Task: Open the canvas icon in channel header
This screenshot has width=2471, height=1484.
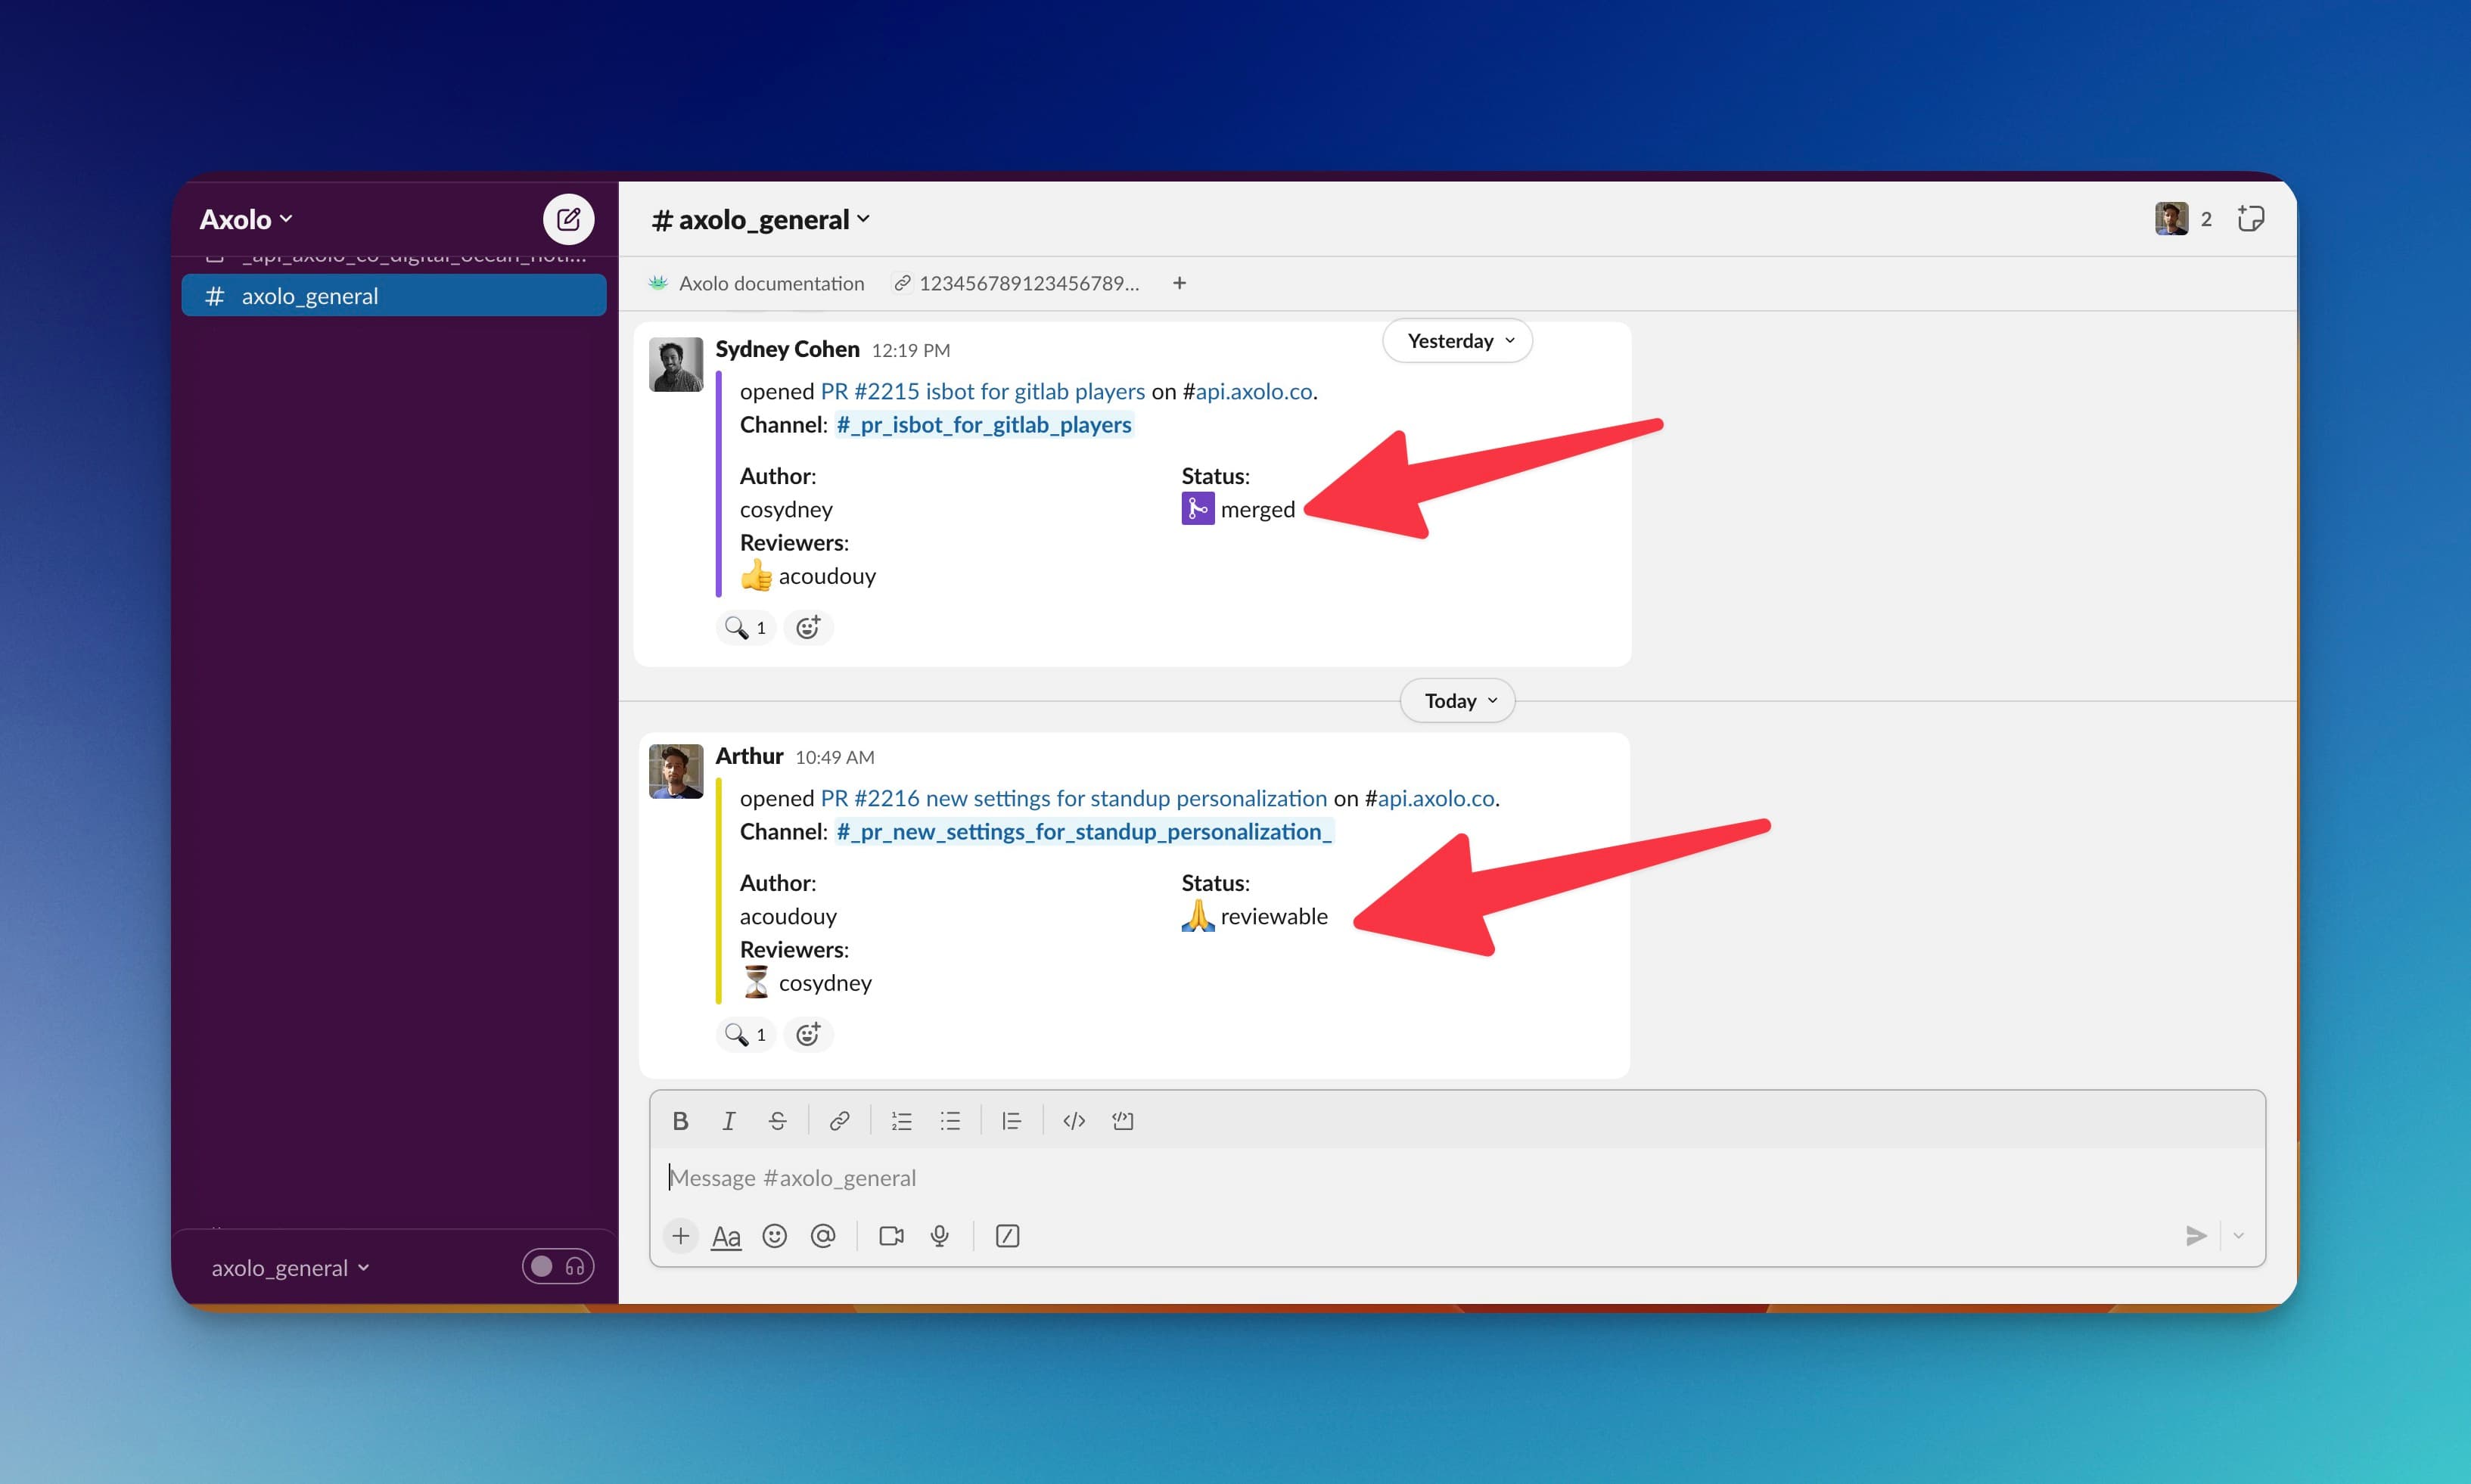Action: point(2251,219)
